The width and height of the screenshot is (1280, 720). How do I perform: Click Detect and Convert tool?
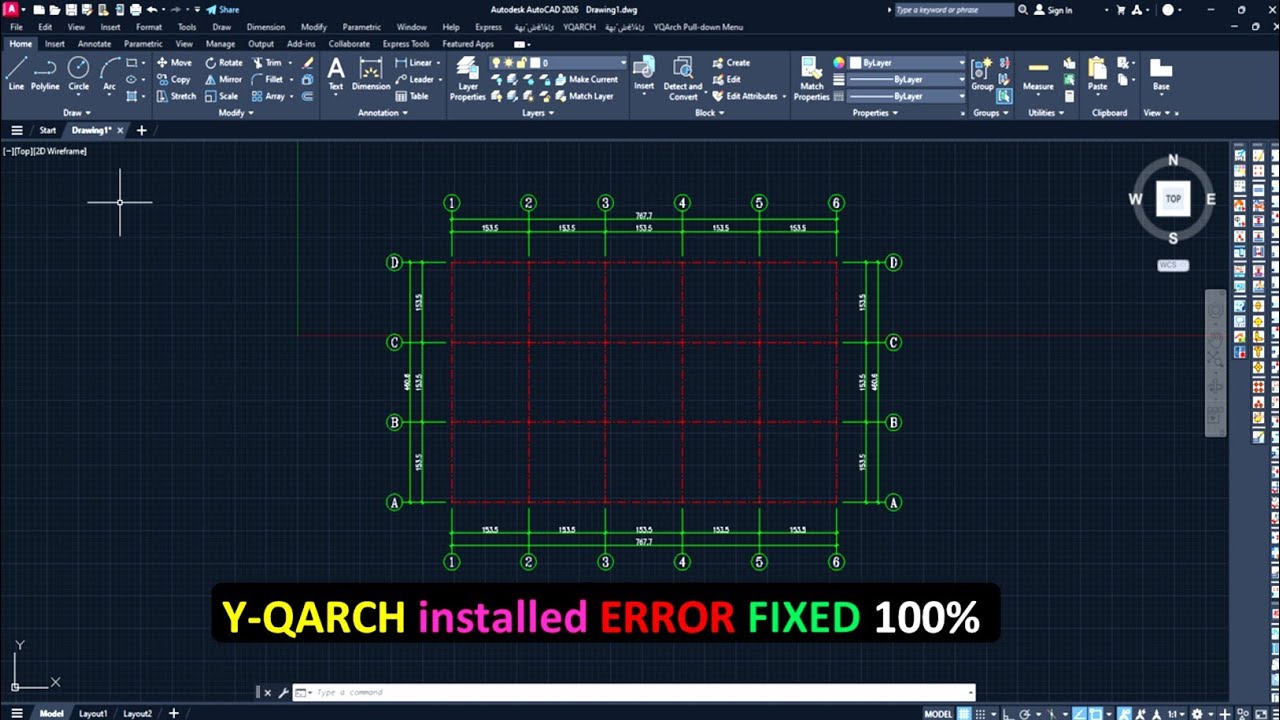683,79
